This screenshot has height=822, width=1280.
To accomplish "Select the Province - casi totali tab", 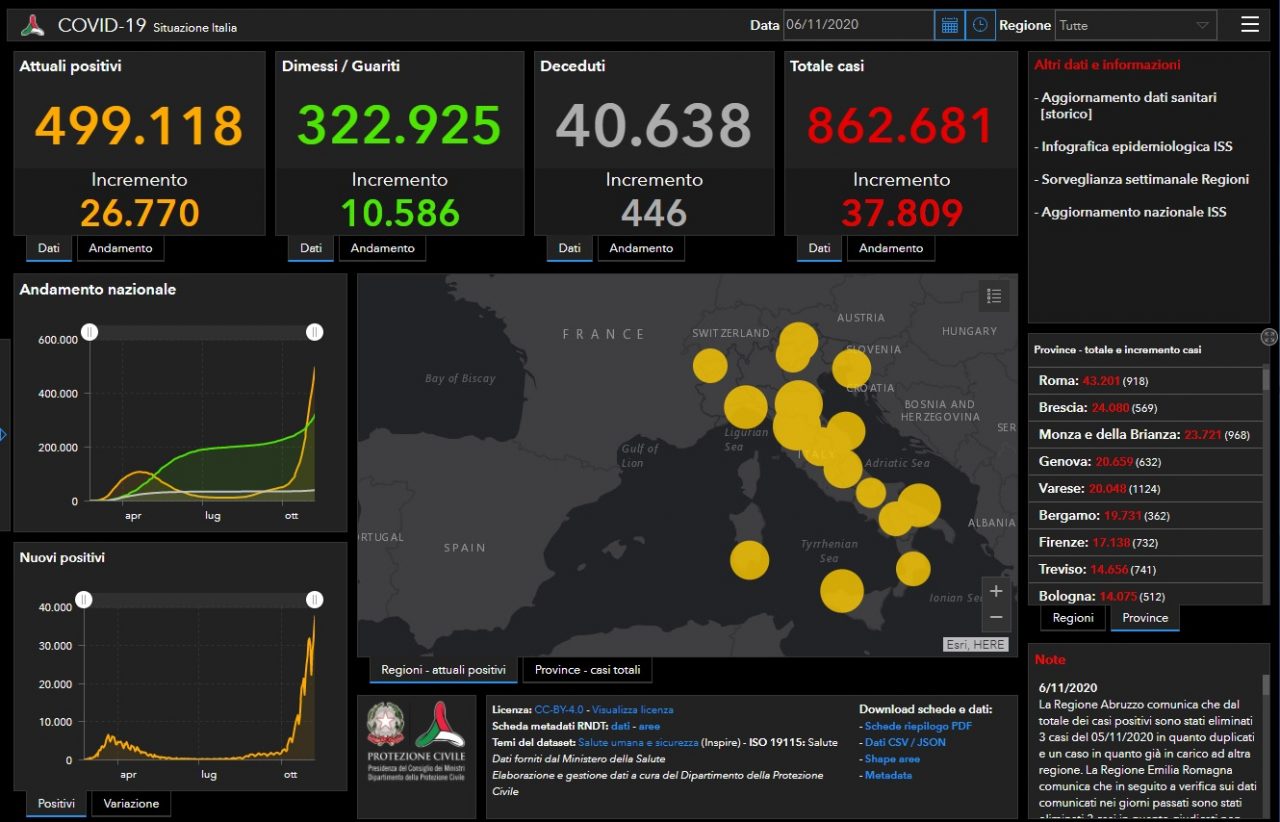I will point(587,670).
